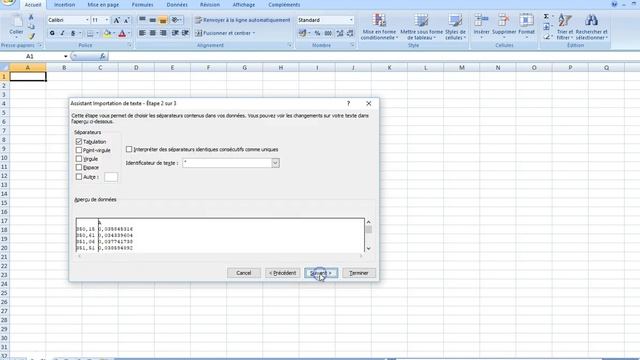Expand Fusionner et centrer options
Image resolution: width=640 pixels, height=360 pixels.
(254, 33)
